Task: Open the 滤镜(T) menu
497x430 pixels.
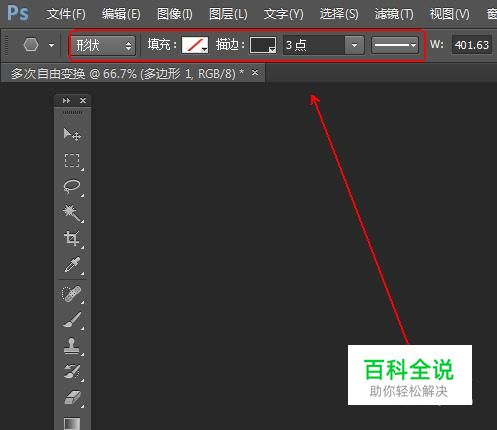Action: point(394,14)
